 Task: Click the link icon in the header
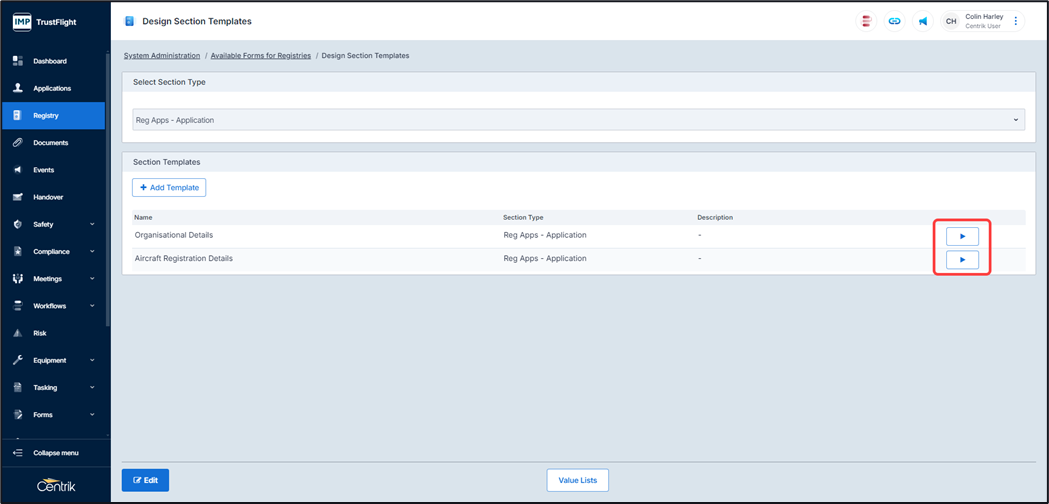click(894, 21)
